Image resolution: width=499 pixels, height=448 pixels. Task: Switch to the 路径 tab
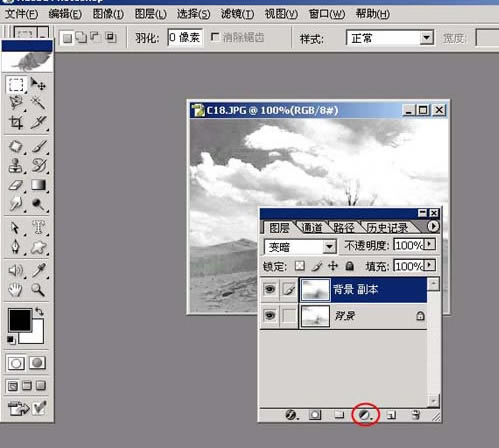tap(344, 228)
